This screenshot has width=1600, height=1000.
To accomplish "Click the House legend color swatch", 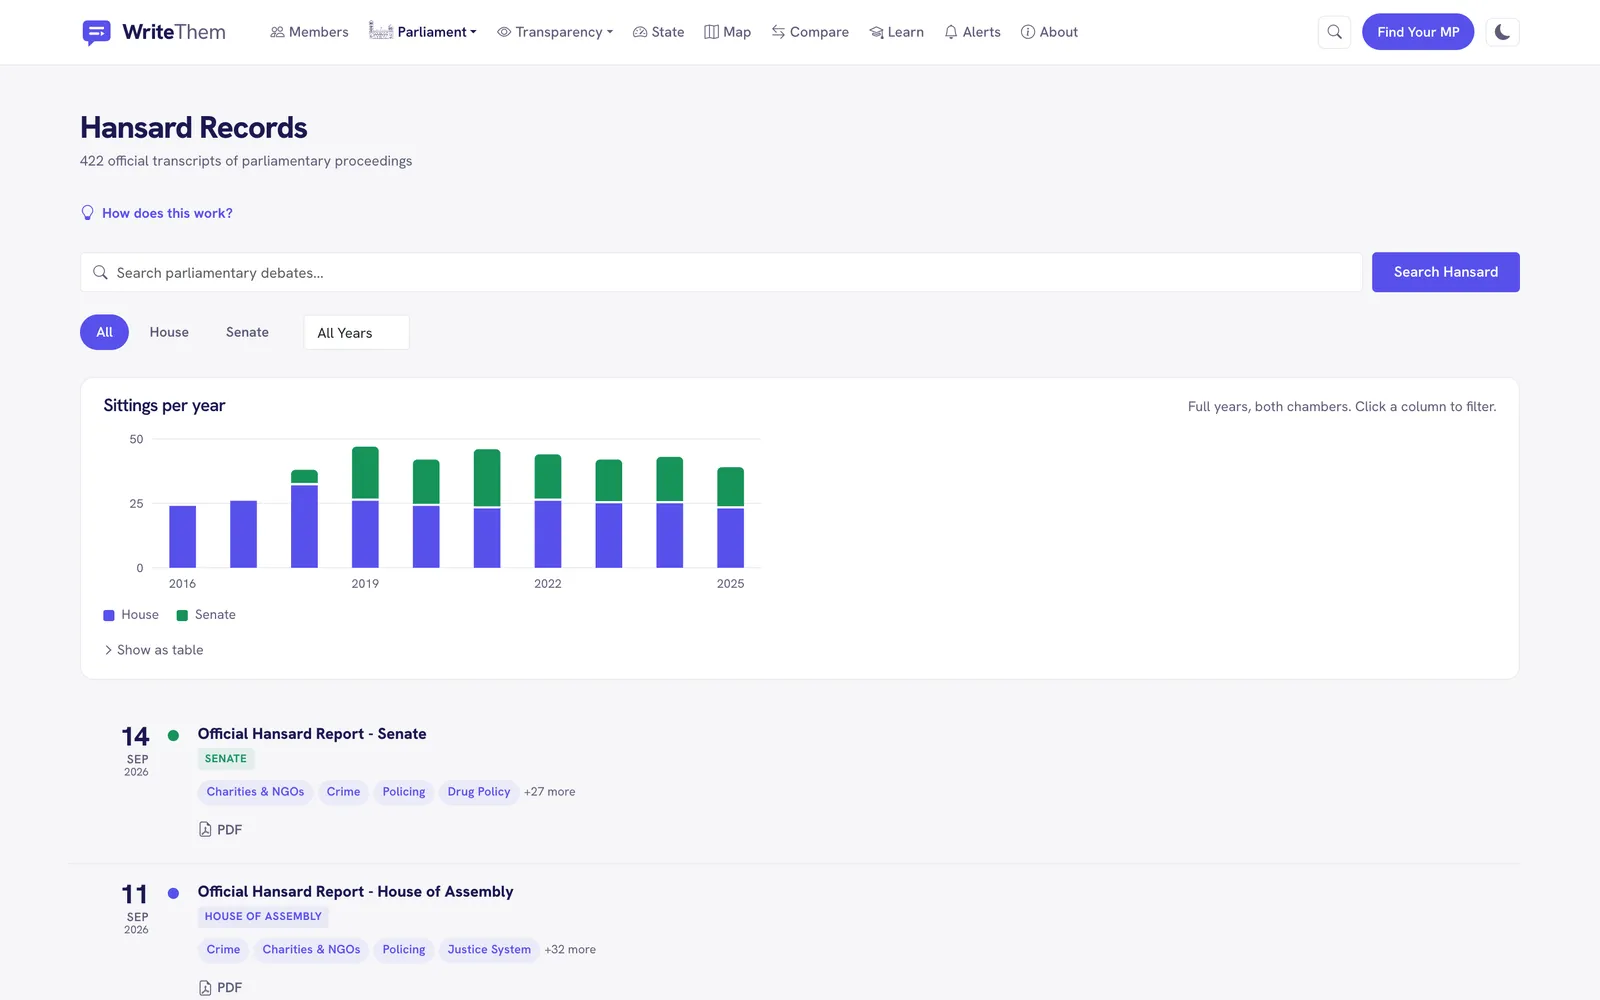I will (x=109, y=615).
